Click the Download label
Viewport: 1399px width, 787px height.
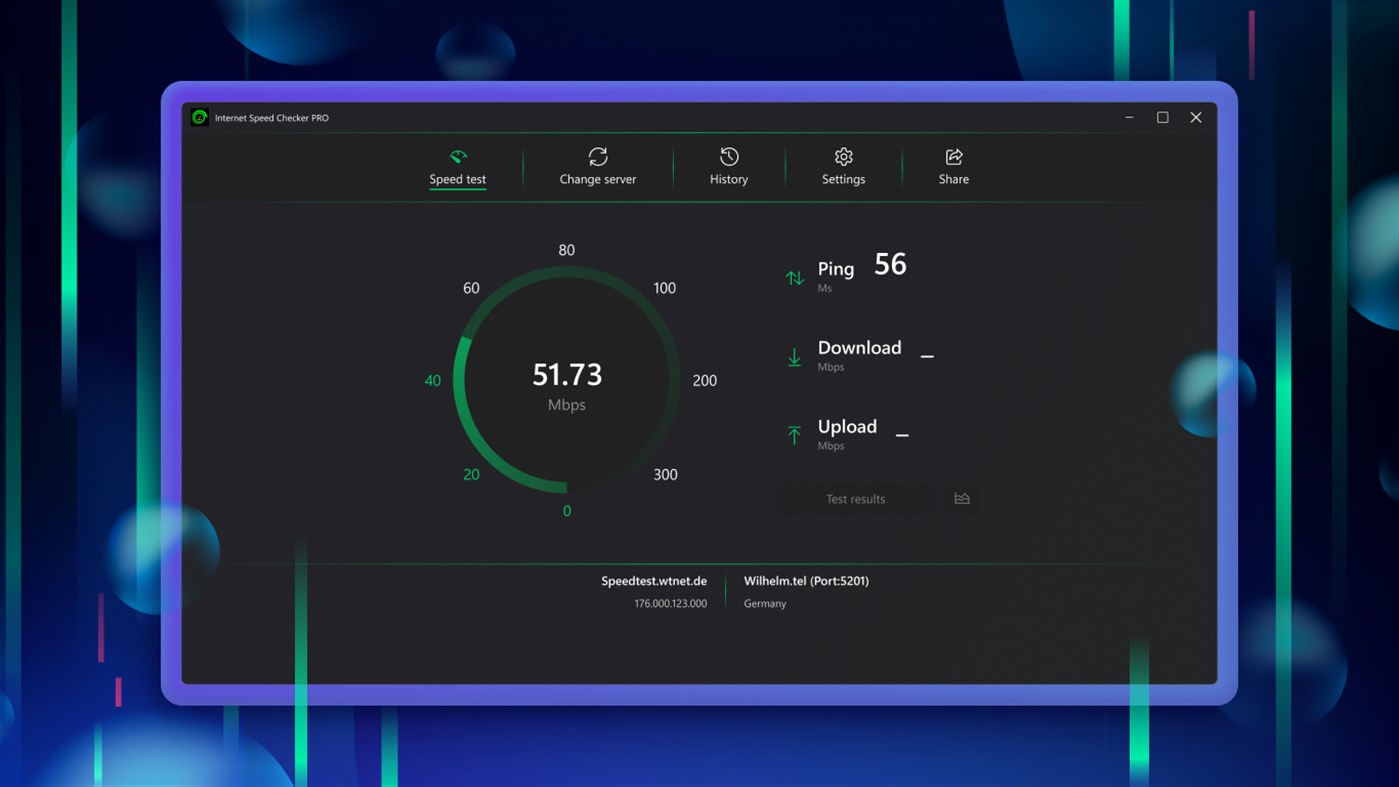[859, 347]
